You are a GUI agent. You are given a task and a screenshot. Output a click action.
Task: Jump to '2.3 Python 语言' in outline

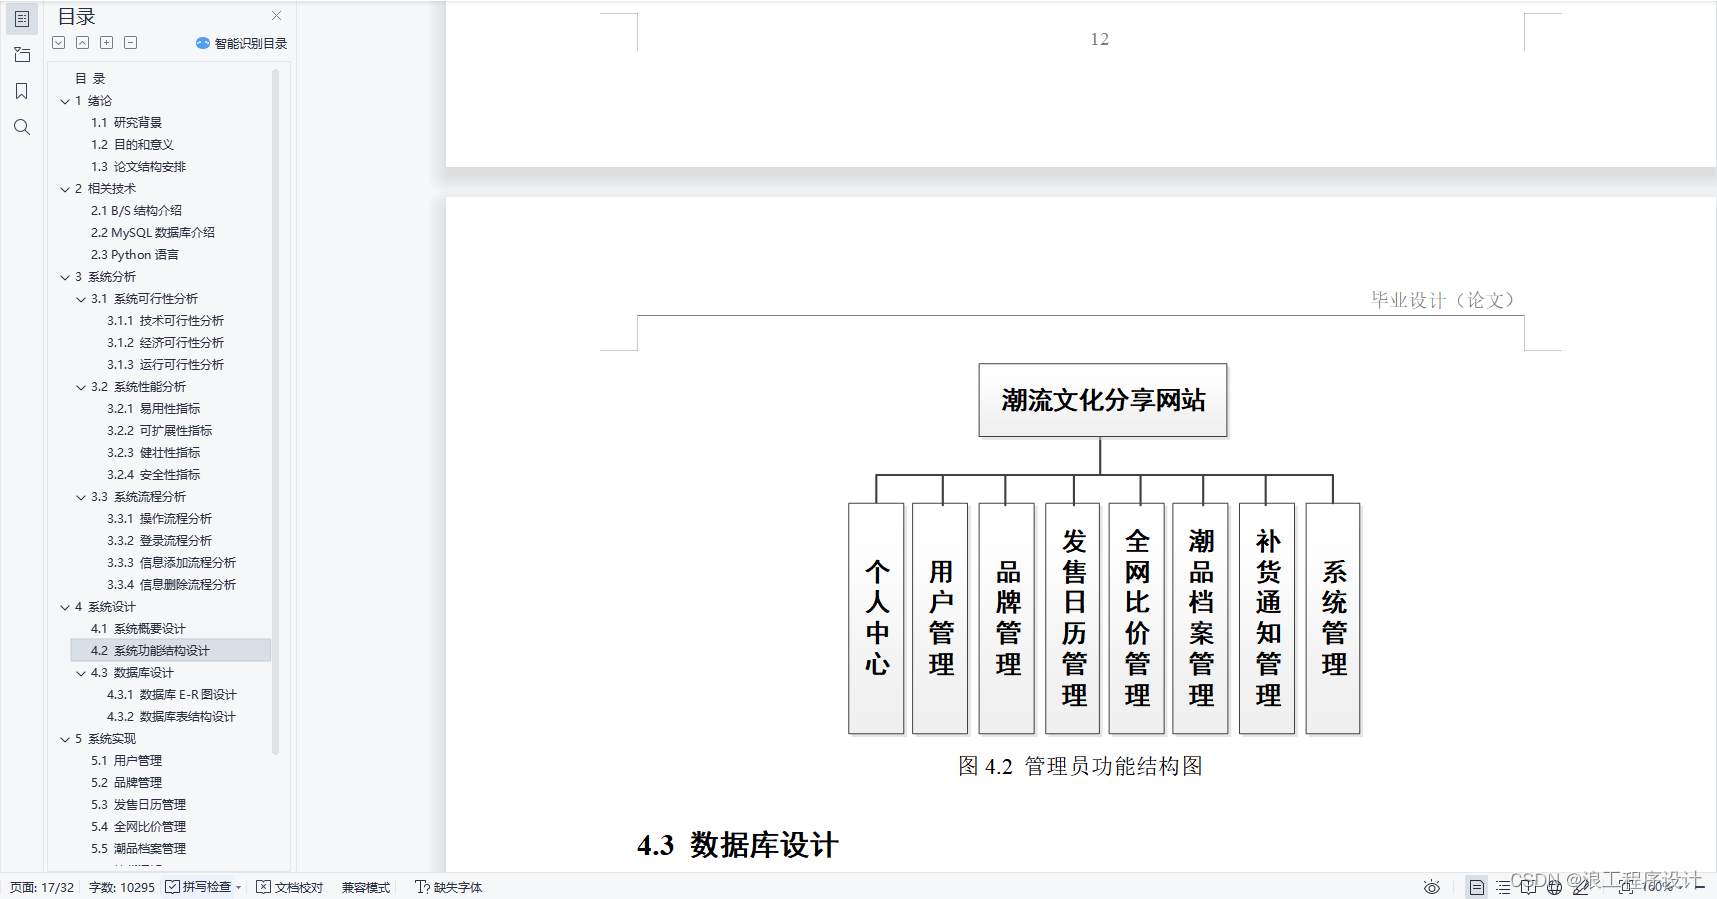[134, 254]
